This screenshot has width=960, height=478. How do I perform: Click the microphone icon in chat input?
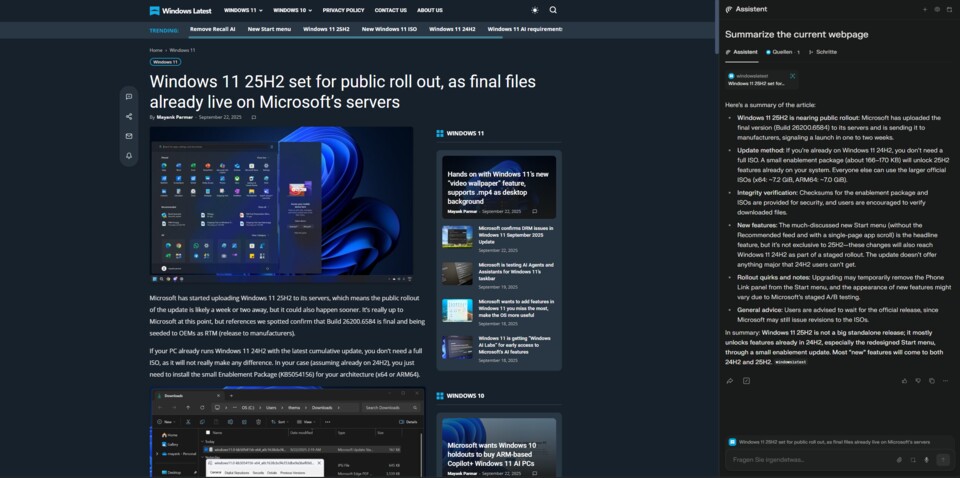point(927,460)
